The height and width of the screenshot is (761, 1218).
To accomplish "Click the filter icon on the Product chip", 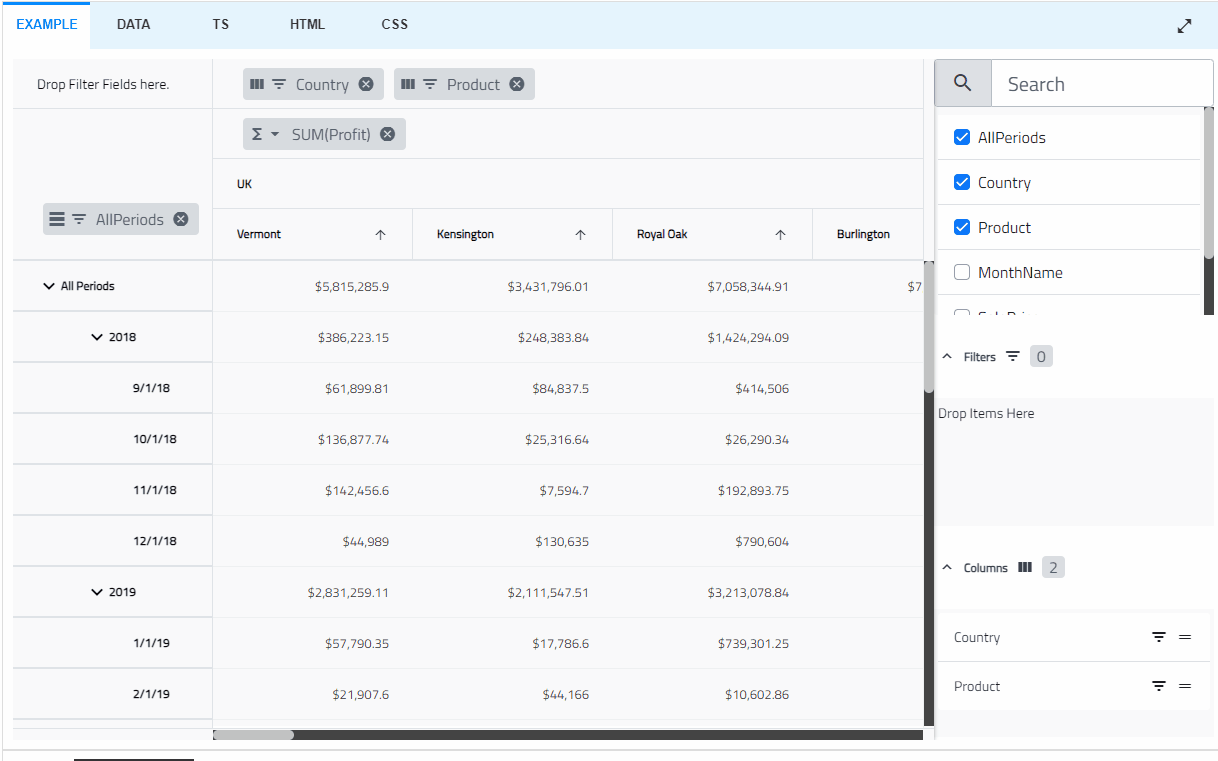I will [429, 84].
